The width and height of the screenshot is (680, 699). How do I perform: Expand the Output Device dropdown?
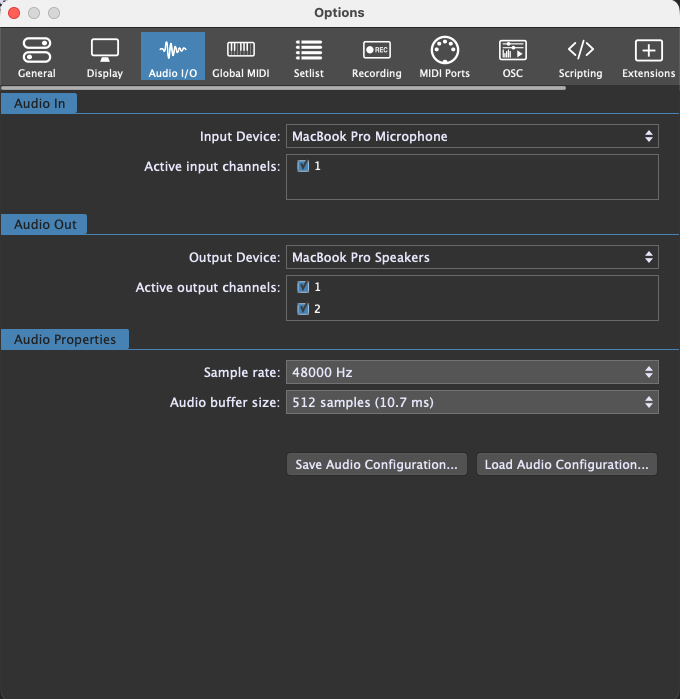[x=472, y=258]
